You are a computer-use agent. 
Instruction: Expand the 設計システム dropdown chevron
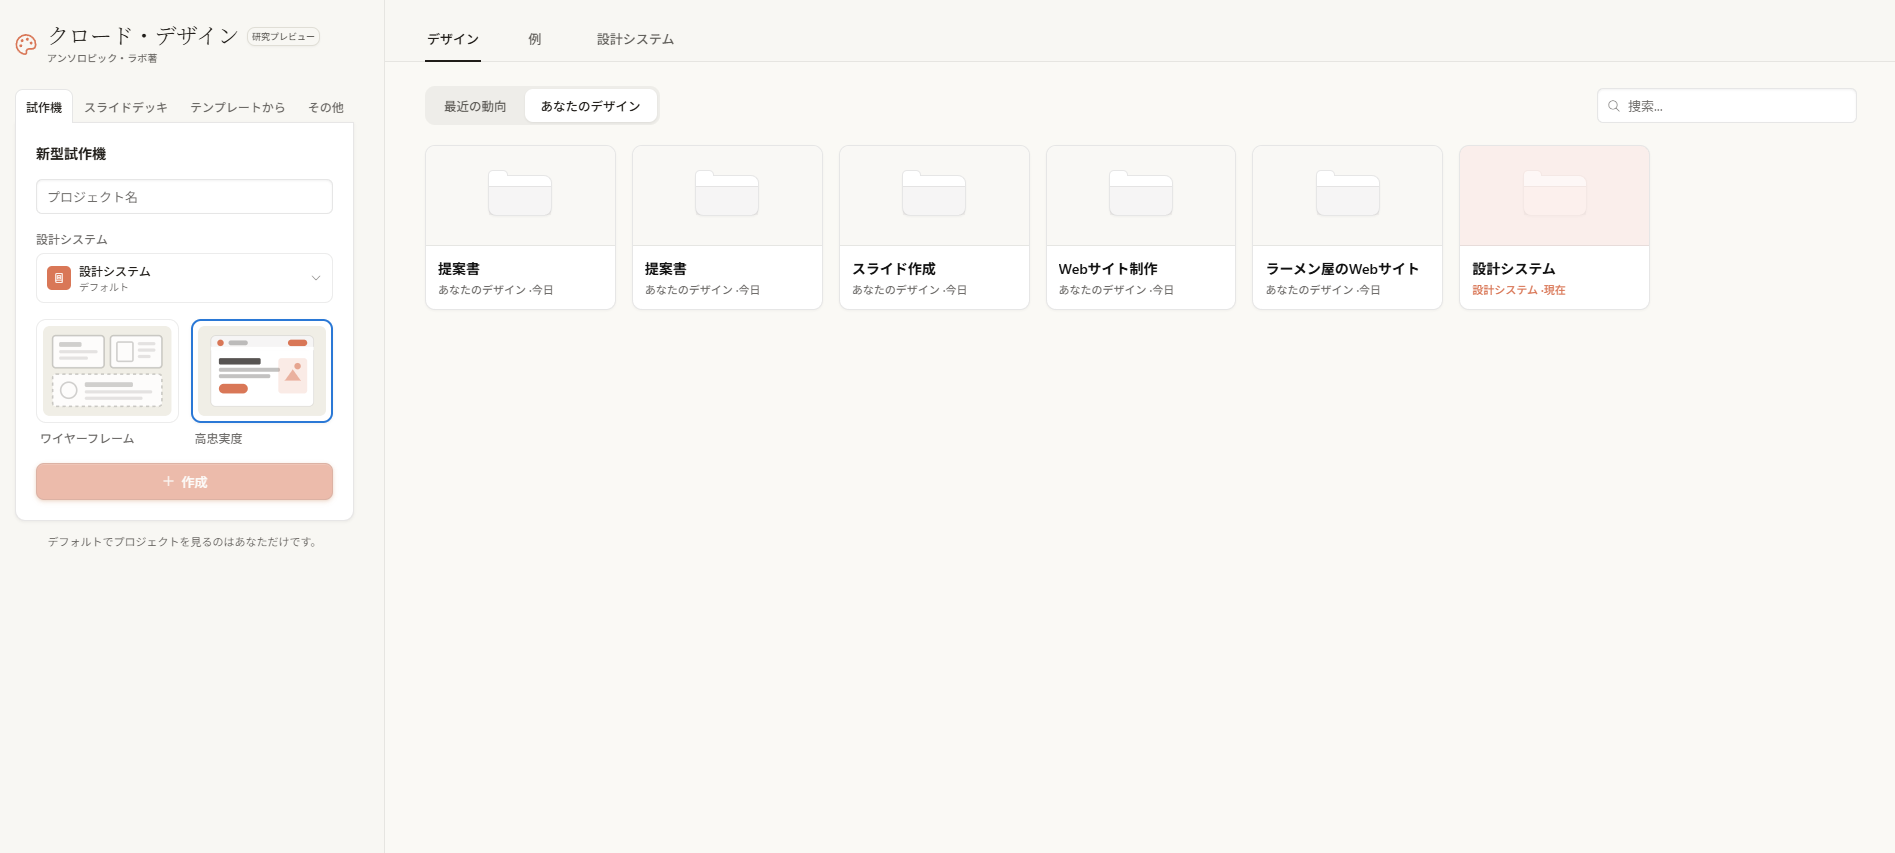point(316,278)
